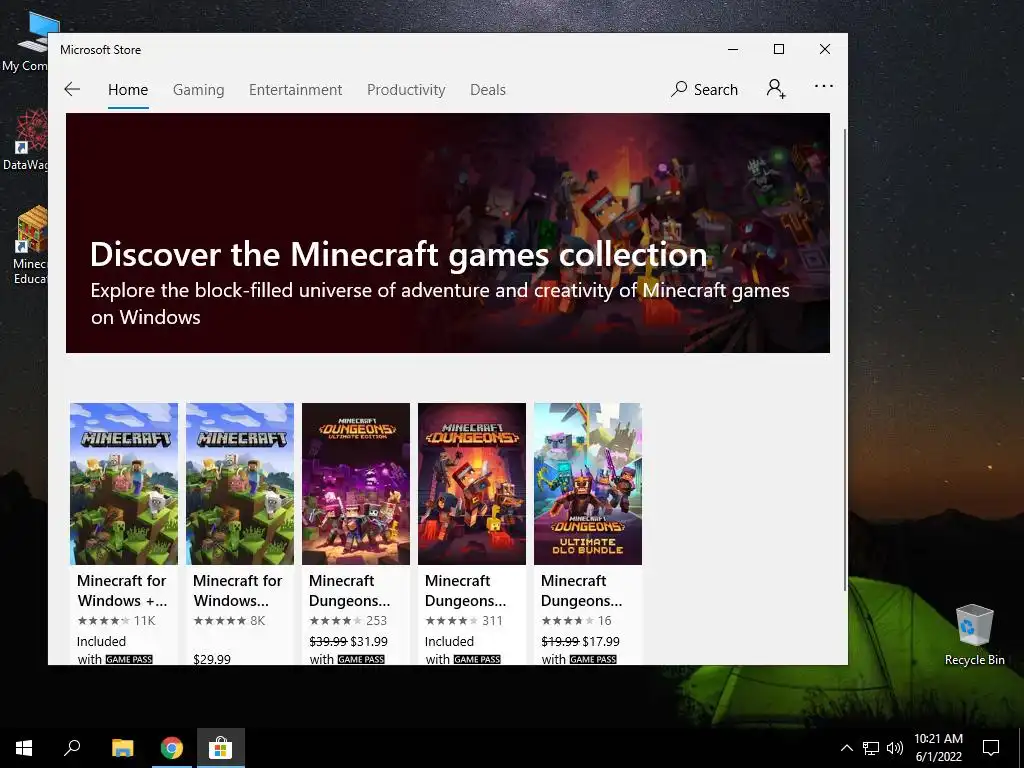Click the $19.99 $17.99 price line
1024x768 pixels.
click(581, 641)
